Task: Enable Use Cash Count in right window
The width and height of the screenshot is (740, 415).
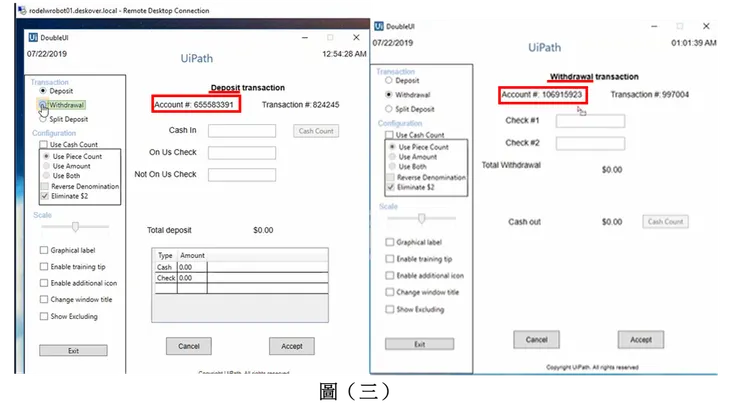Action: (389, 135)
